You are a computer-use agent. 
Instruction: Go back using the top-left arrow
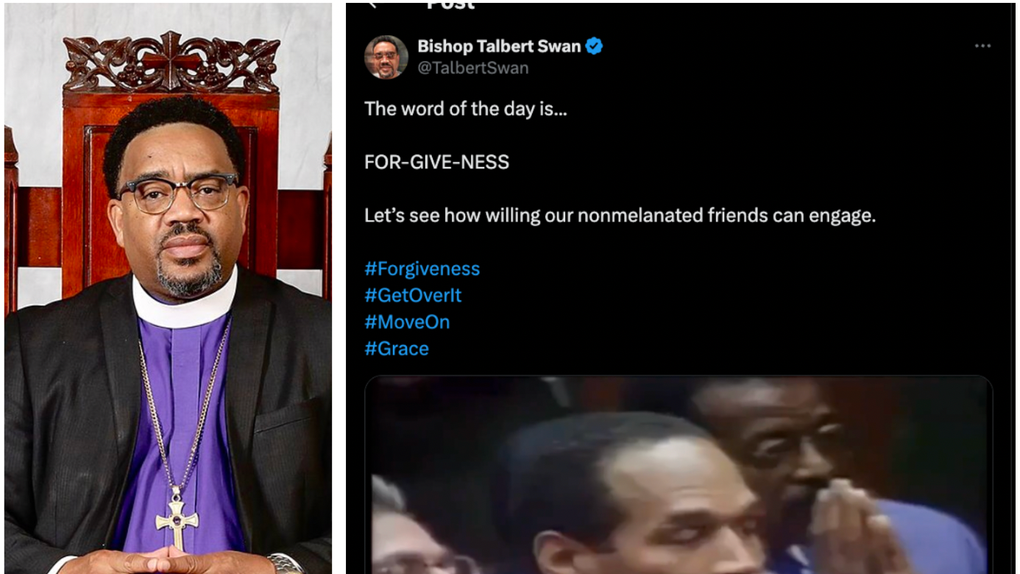[x=373, y=5]
